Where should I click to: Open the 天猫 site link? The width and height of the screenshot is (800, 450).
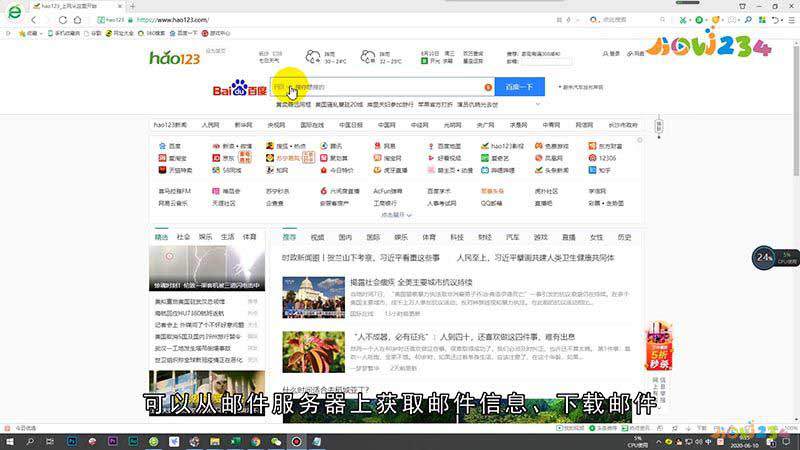click(175, 170)
